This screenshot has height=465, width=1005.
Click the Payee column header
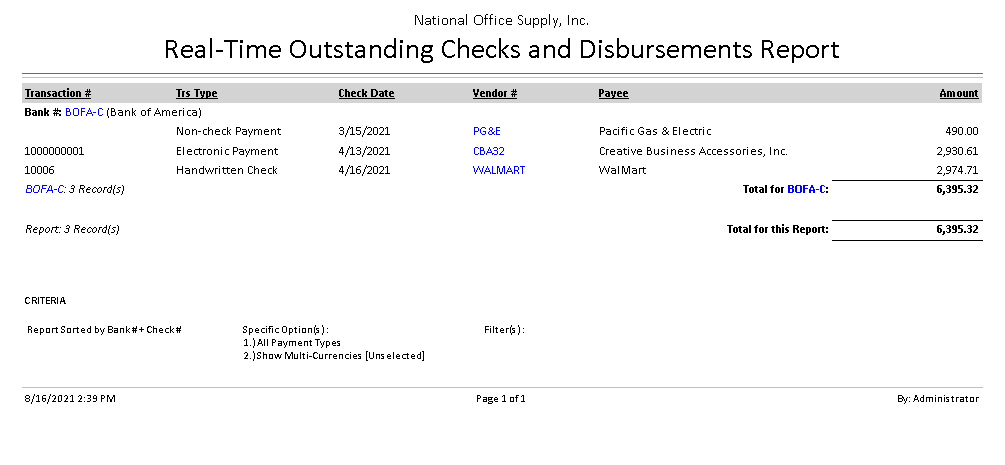pos(613,93)
